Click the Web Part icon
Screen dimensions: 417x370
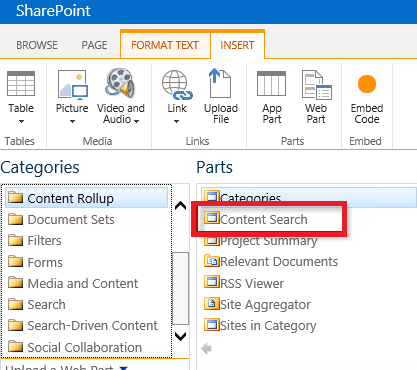(x=316, y=85)
